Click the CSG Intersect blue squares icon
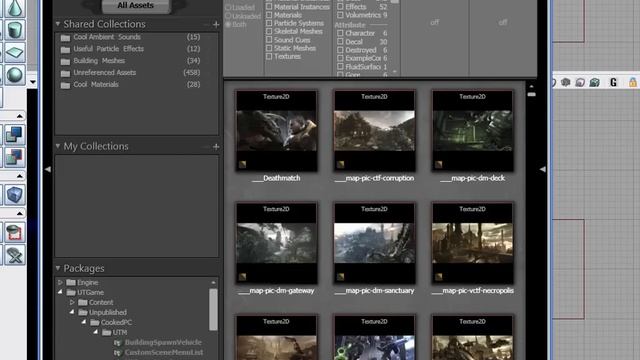The width and height of the screenshot is (640, 360). [15, 135]
